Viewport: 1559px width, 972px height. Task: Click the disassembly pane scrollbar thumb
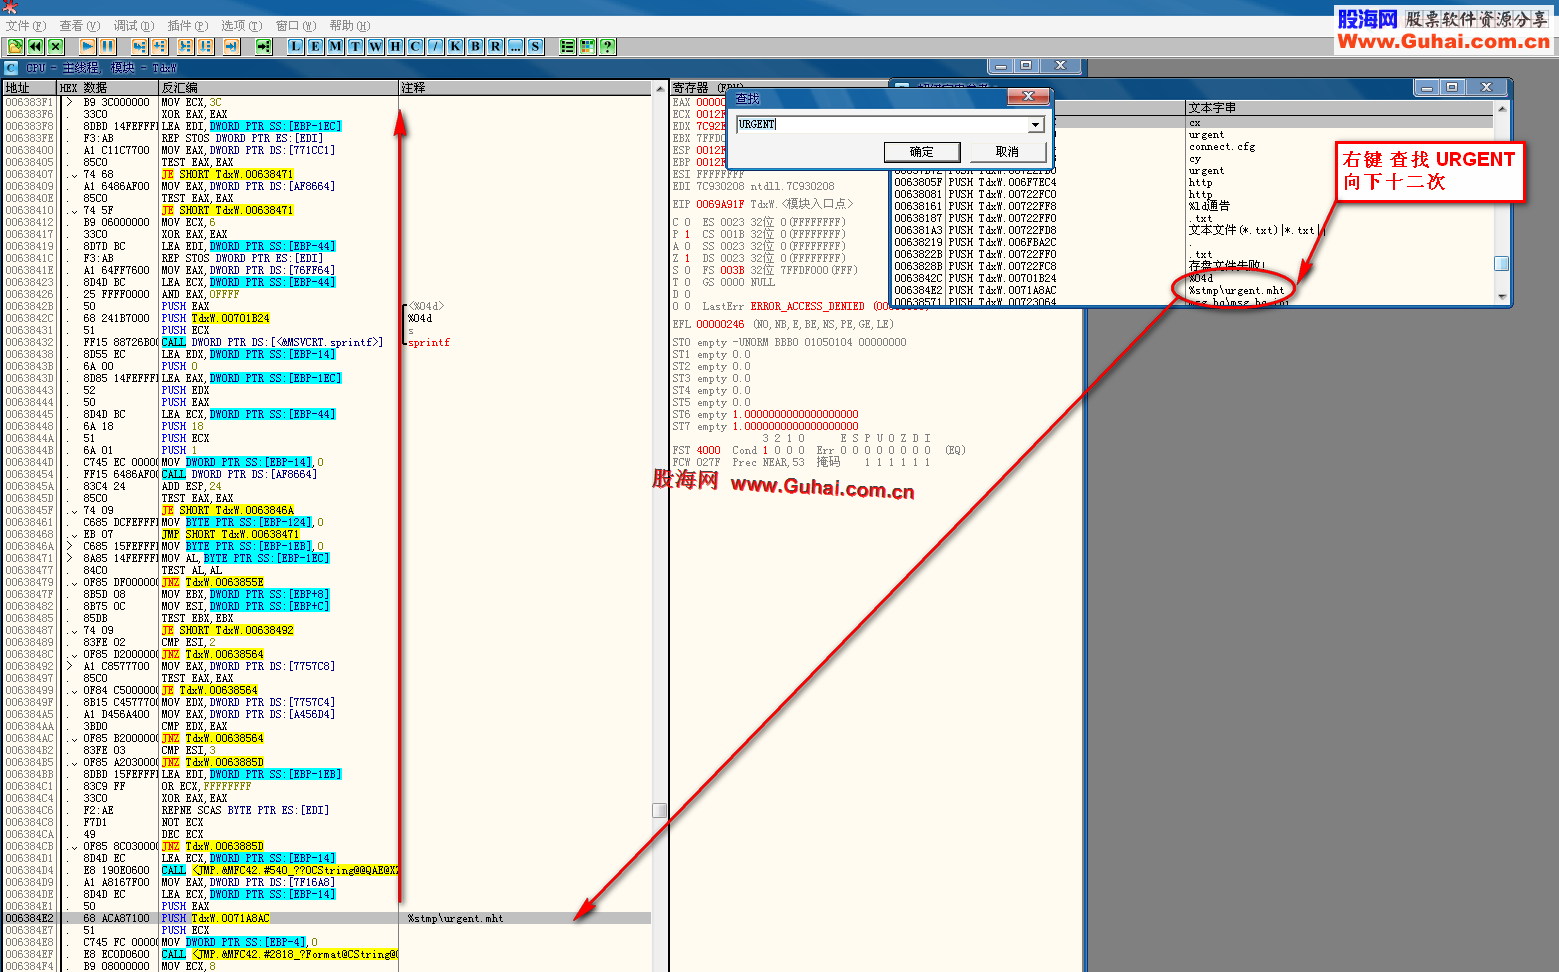(x=659, y=810)
